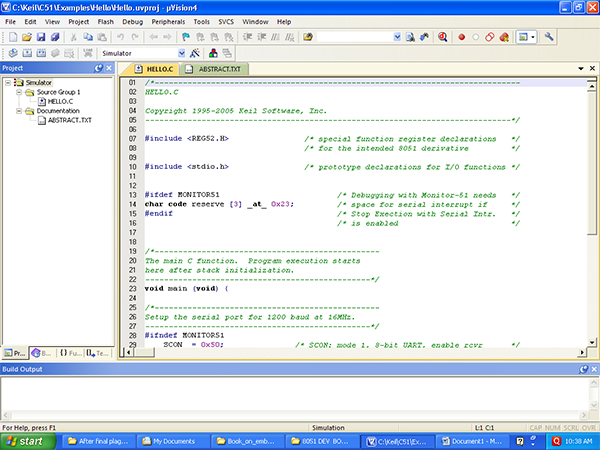600x450 pixels.
Task: Insert a breakpoint with the red dot icon
Action: [462, 37]
